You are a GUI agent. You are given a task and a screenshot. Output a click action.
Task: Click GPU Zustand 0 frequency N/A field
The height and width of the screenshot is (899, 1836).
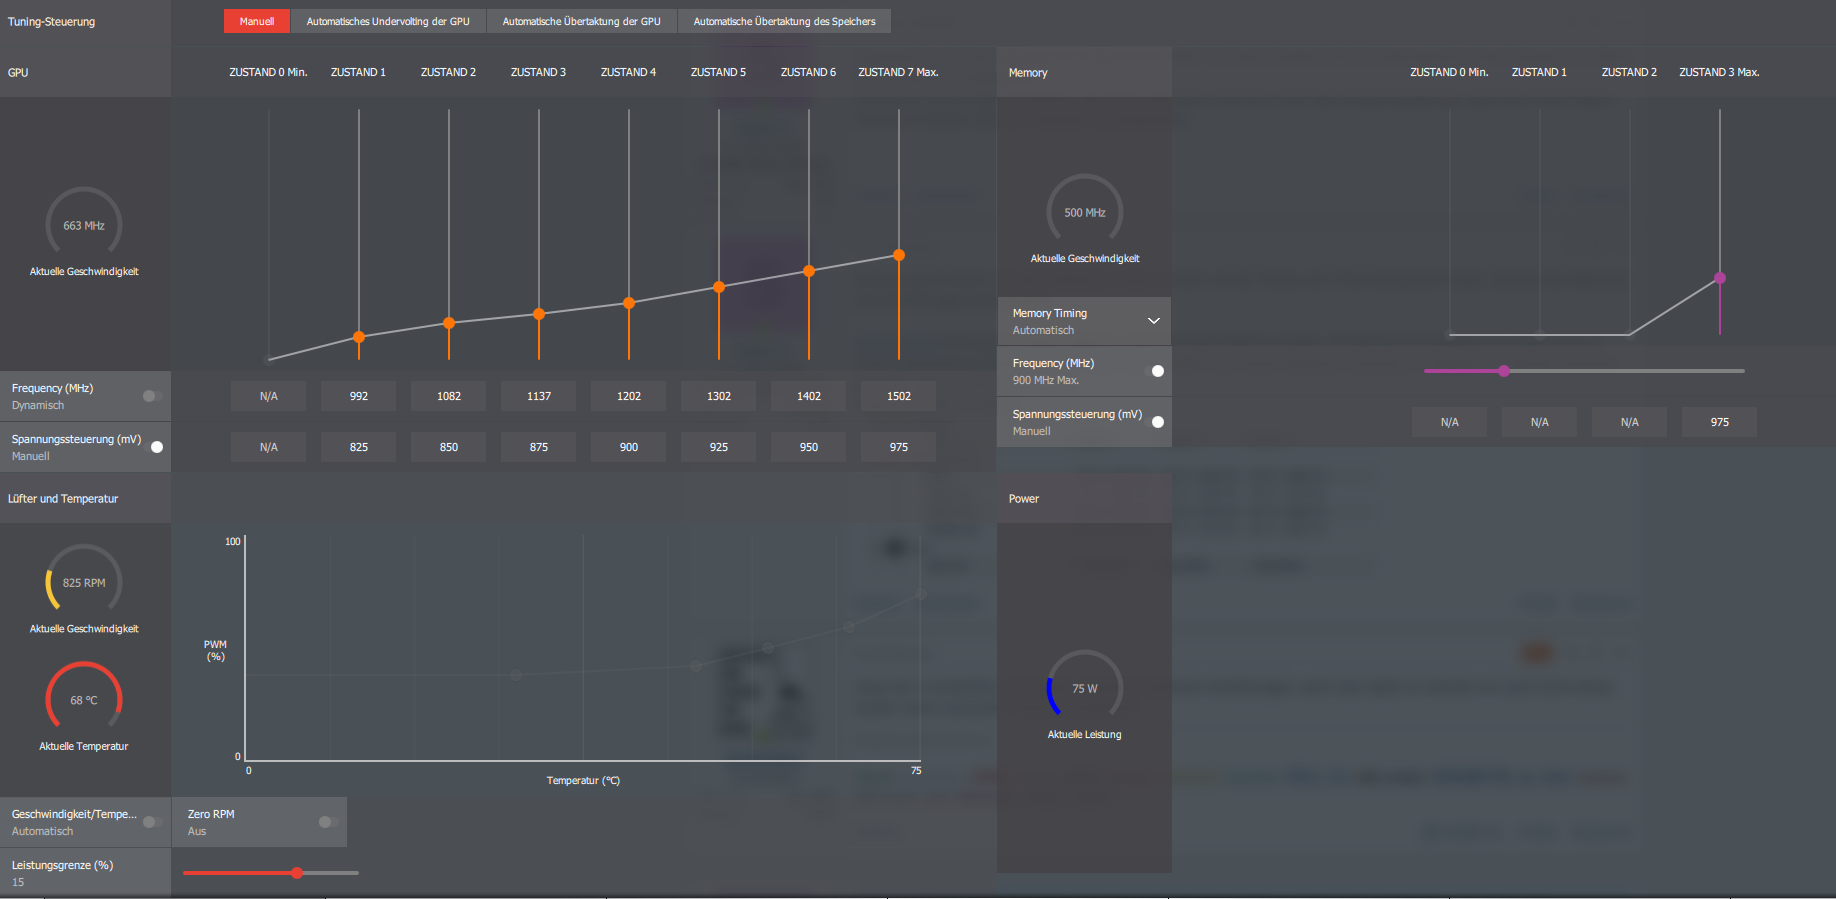point(269,396)
